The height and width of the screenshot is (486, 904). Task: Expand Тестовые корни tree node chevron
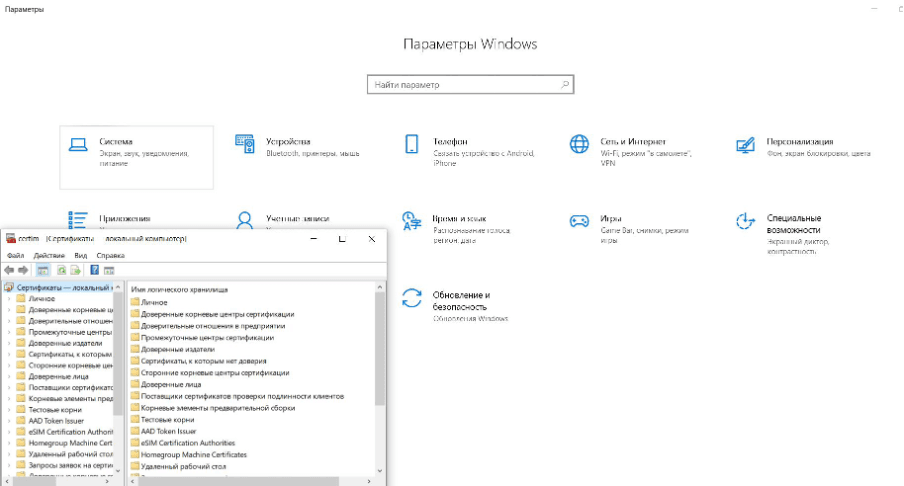point(9,409)
